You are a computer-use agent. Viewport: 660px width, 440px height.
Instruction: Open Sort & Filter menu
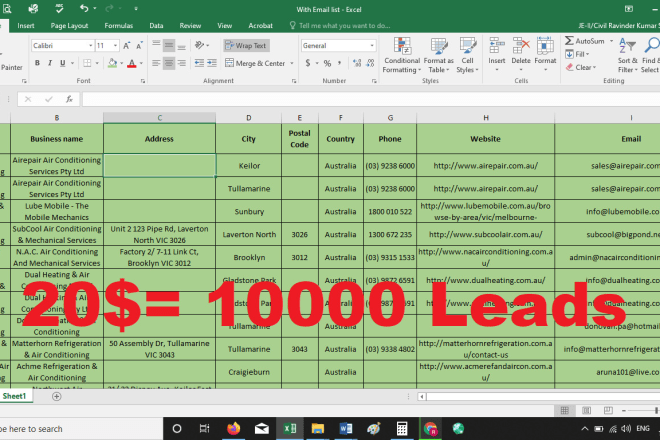coord(628,55)
